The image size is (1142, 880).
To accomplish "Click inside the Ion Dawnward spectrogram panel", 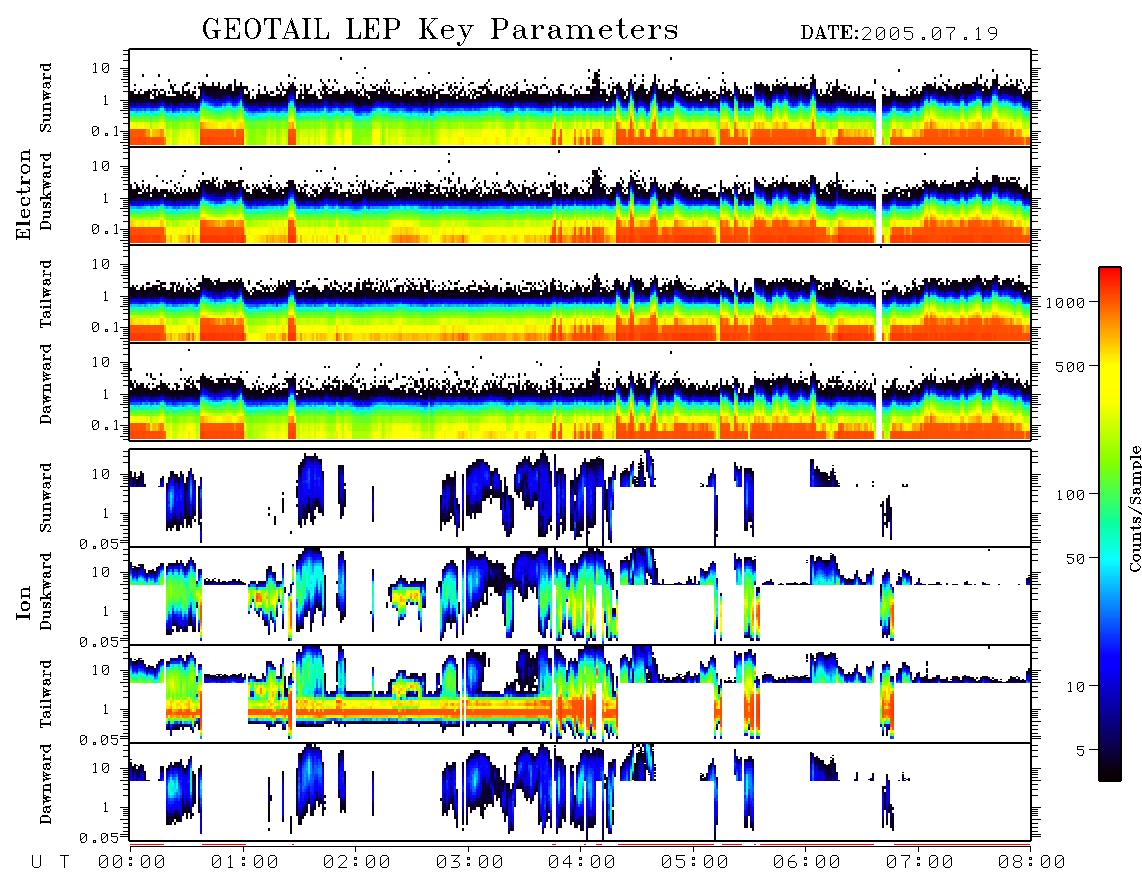I will [580, 792].
